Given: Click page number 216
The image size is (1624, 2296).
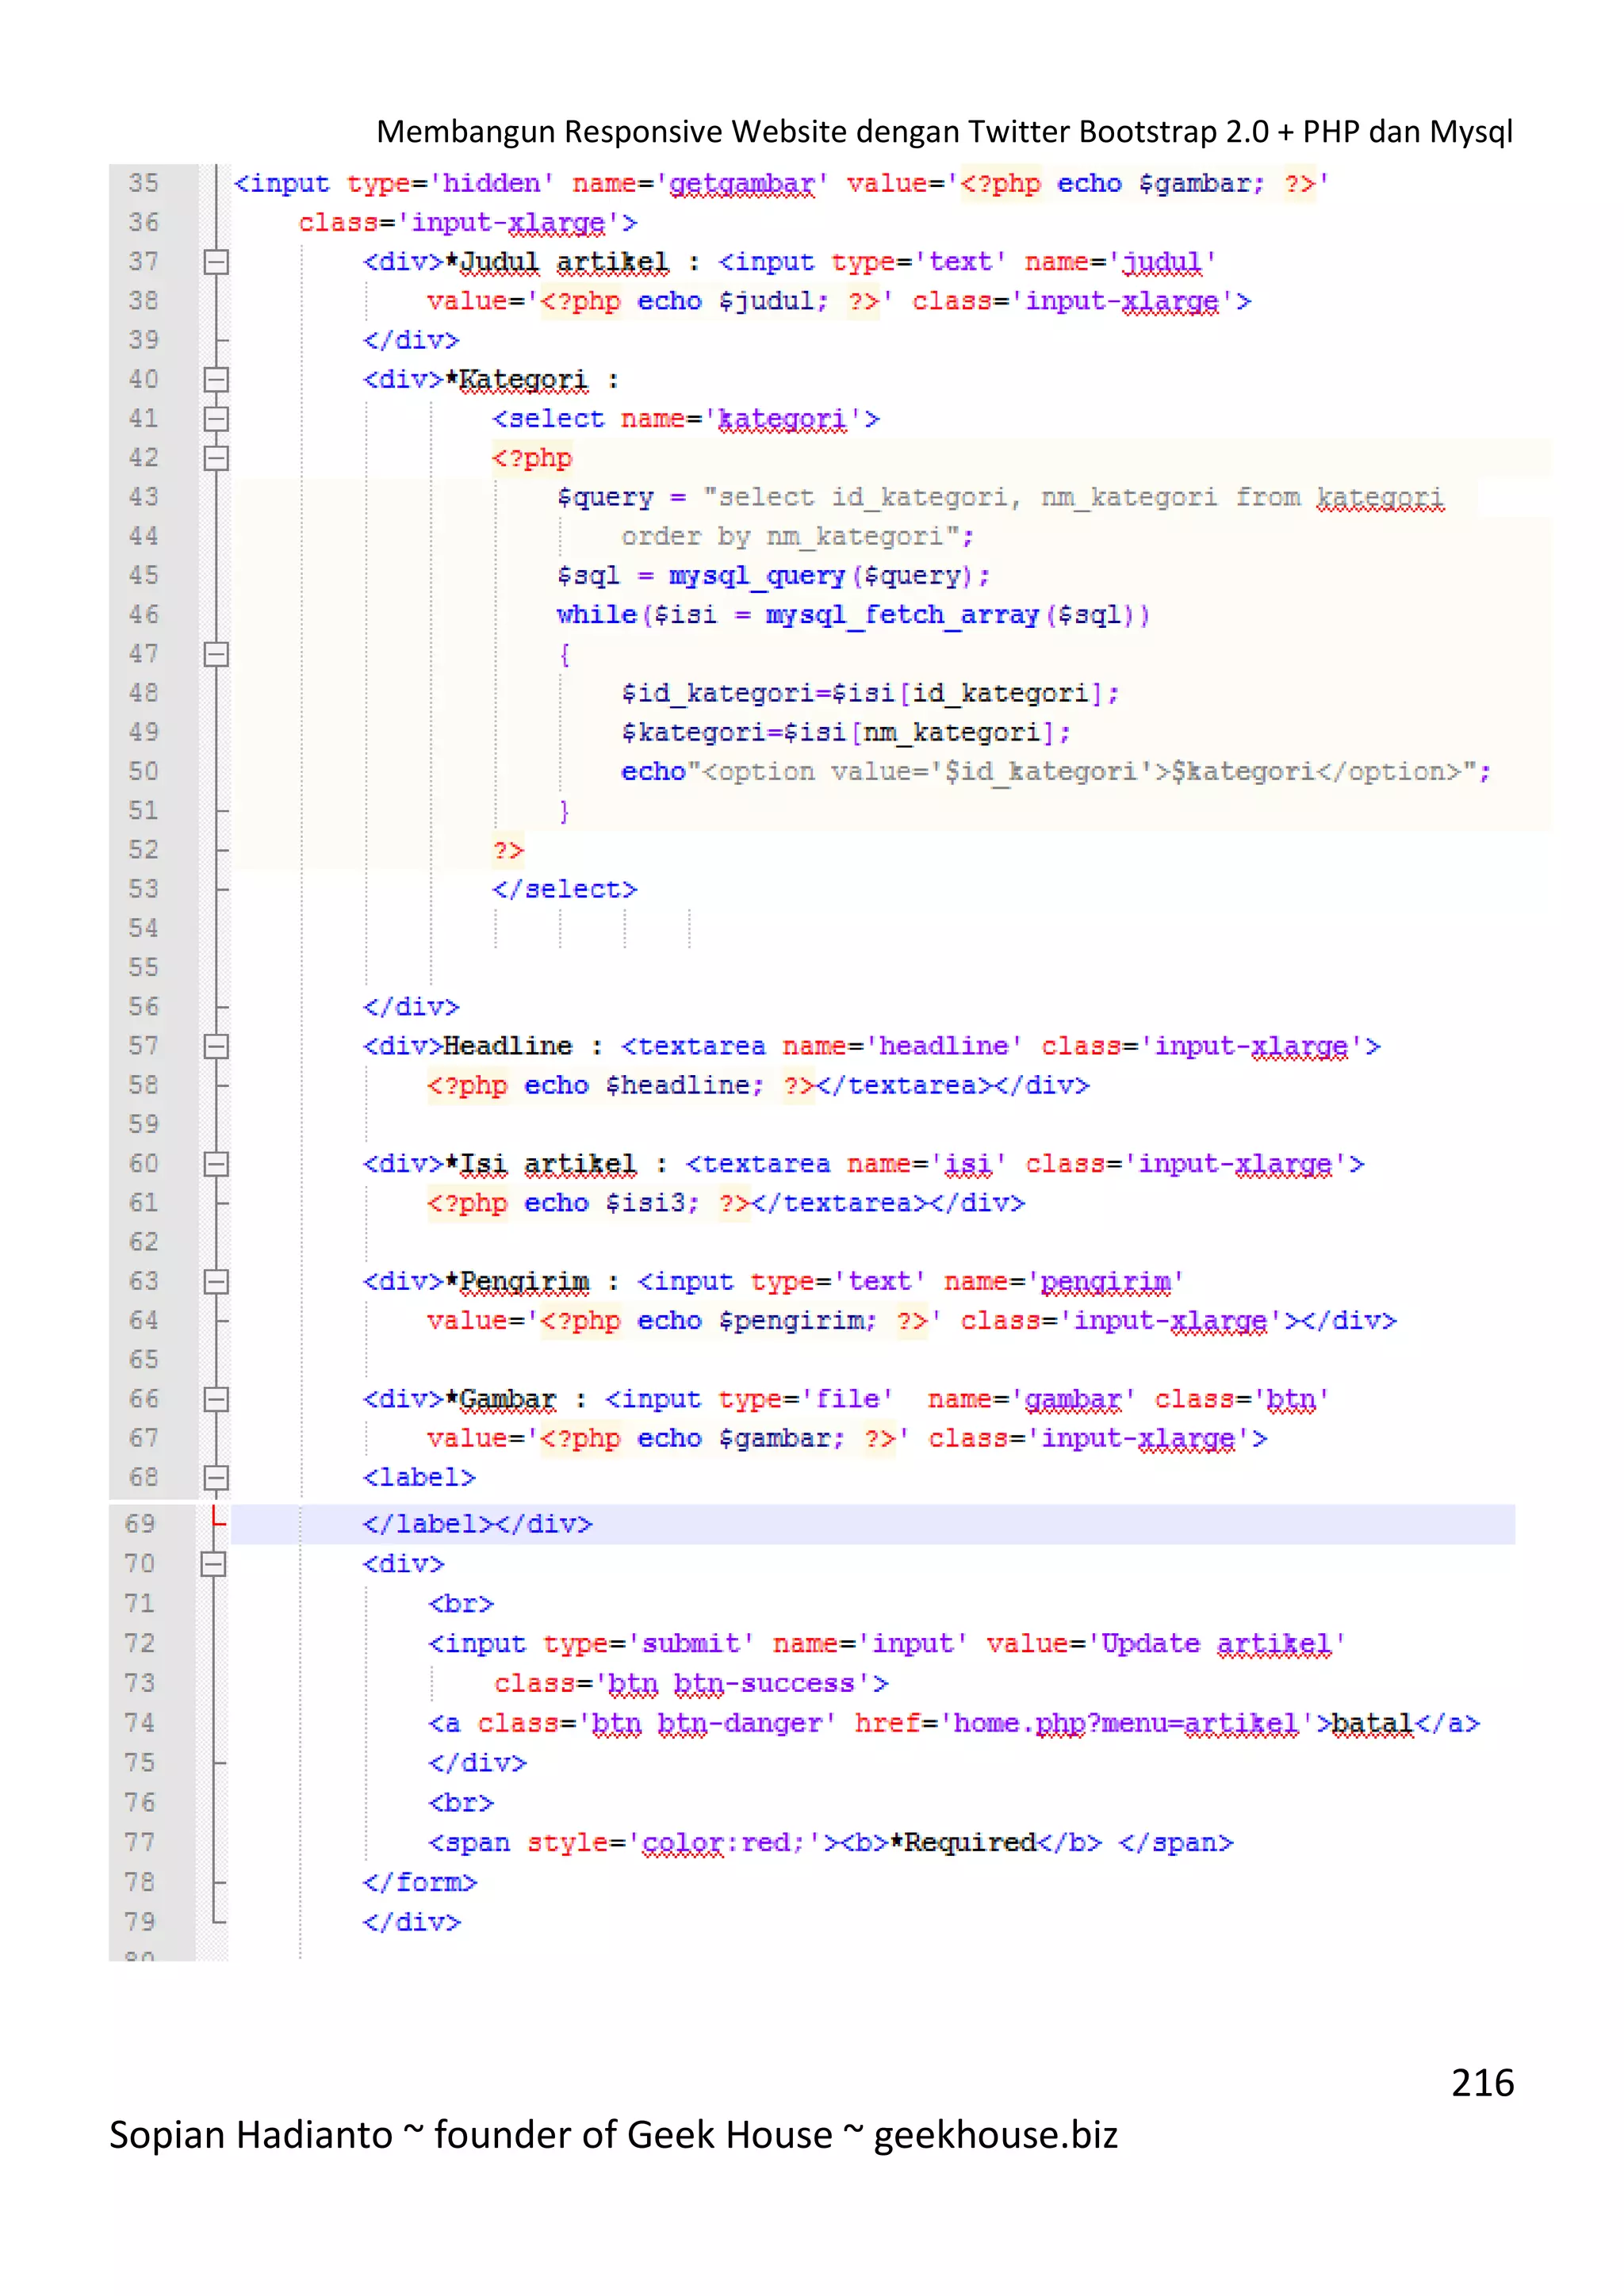Looking at the screenshot, I should click(x=1483, y=2083).
